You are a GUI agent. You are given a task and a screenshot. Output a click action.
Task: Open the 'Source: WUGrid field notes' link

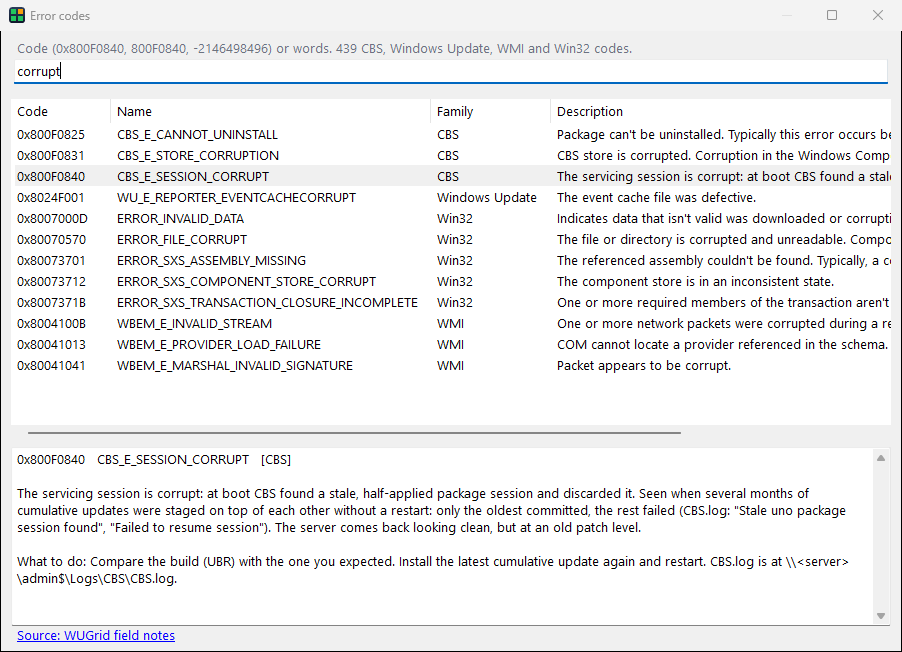(x=96, y=635)
